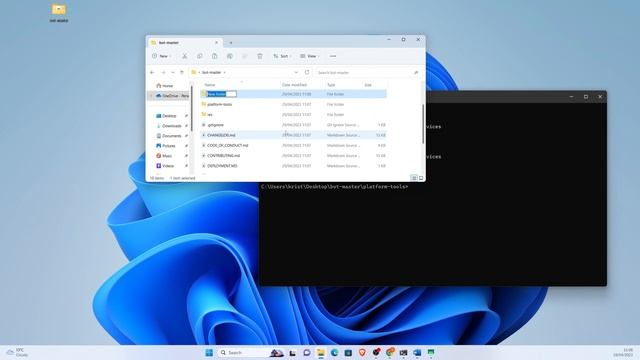
Task: Click the Explorer forward arrow
Action: click(x=163, y=72)
